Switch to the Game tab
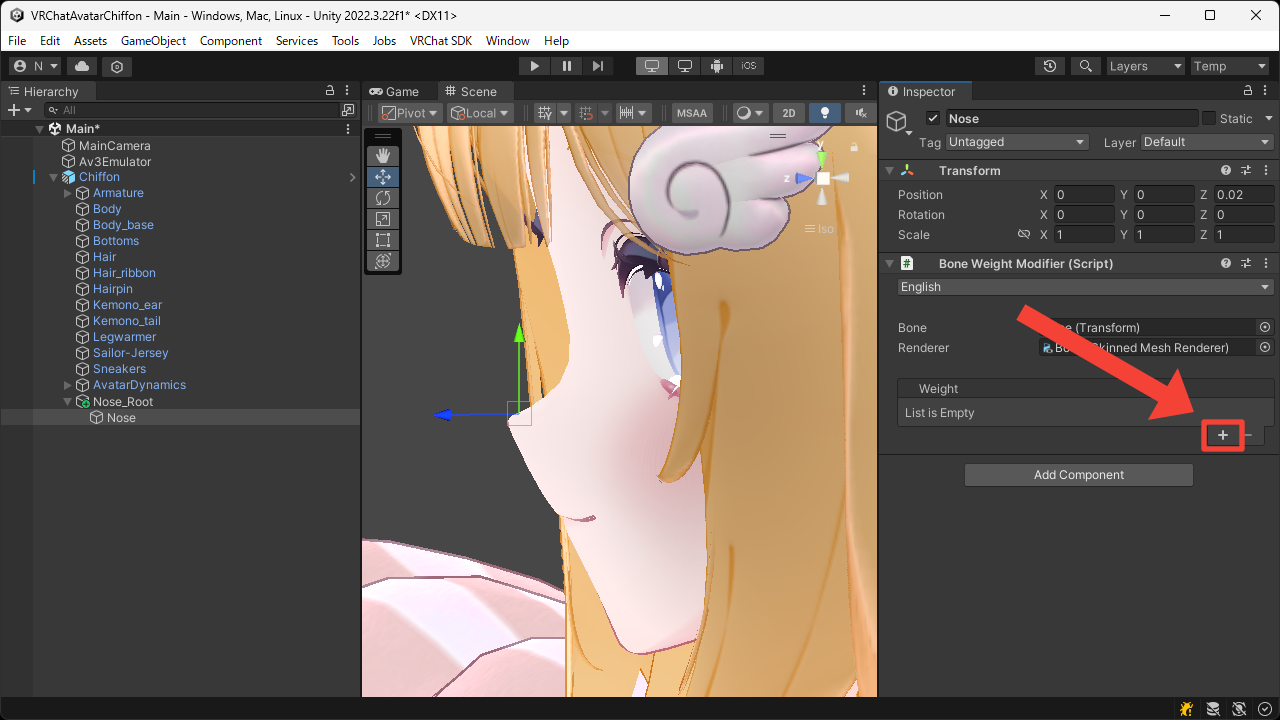Image resolution: width=1280 pixels, height=720 pixels. point(398,90)
